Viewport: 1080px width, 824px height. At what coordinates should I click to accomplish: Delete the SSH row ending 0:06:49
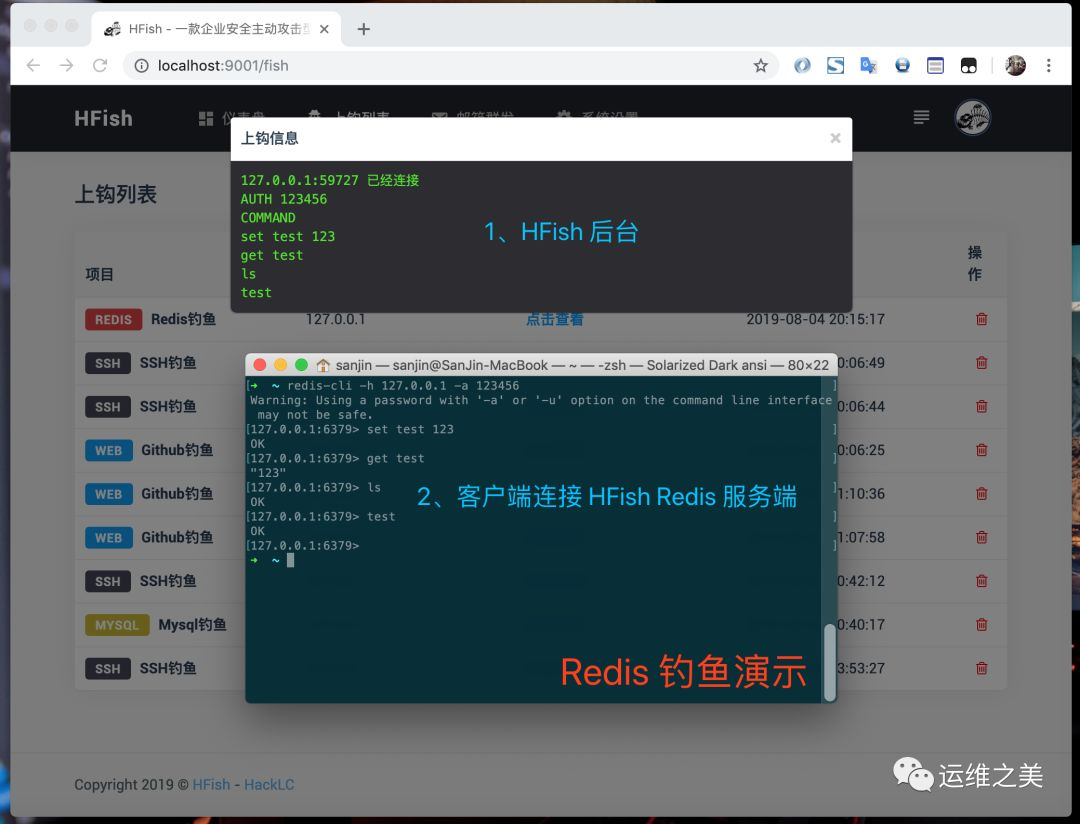tap(982, 362)
